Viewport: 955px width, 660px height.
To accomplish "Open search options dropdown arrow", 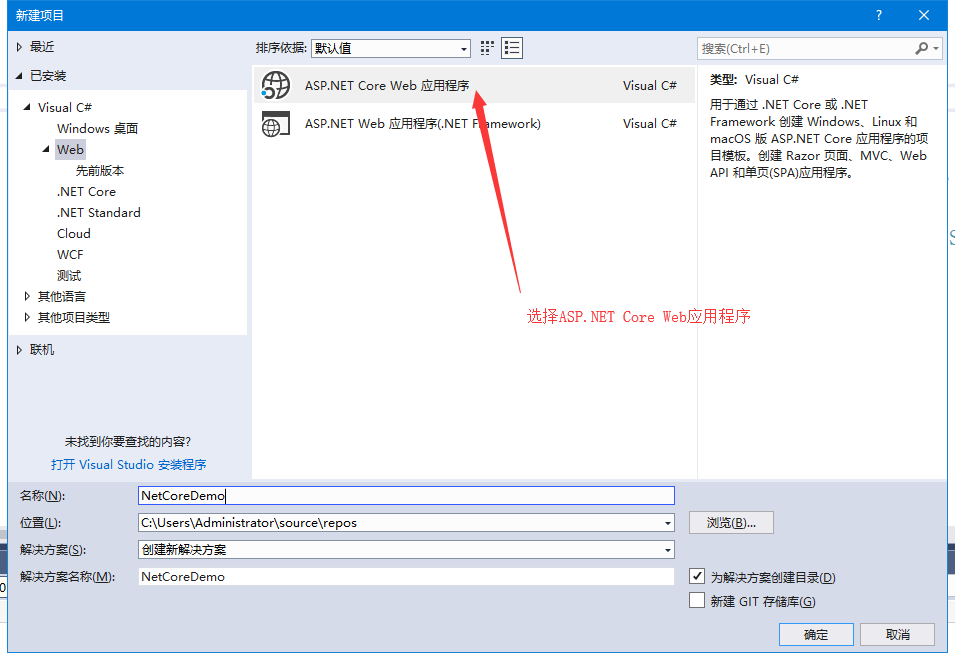I will pyautogui.click(x=936, y=48).
